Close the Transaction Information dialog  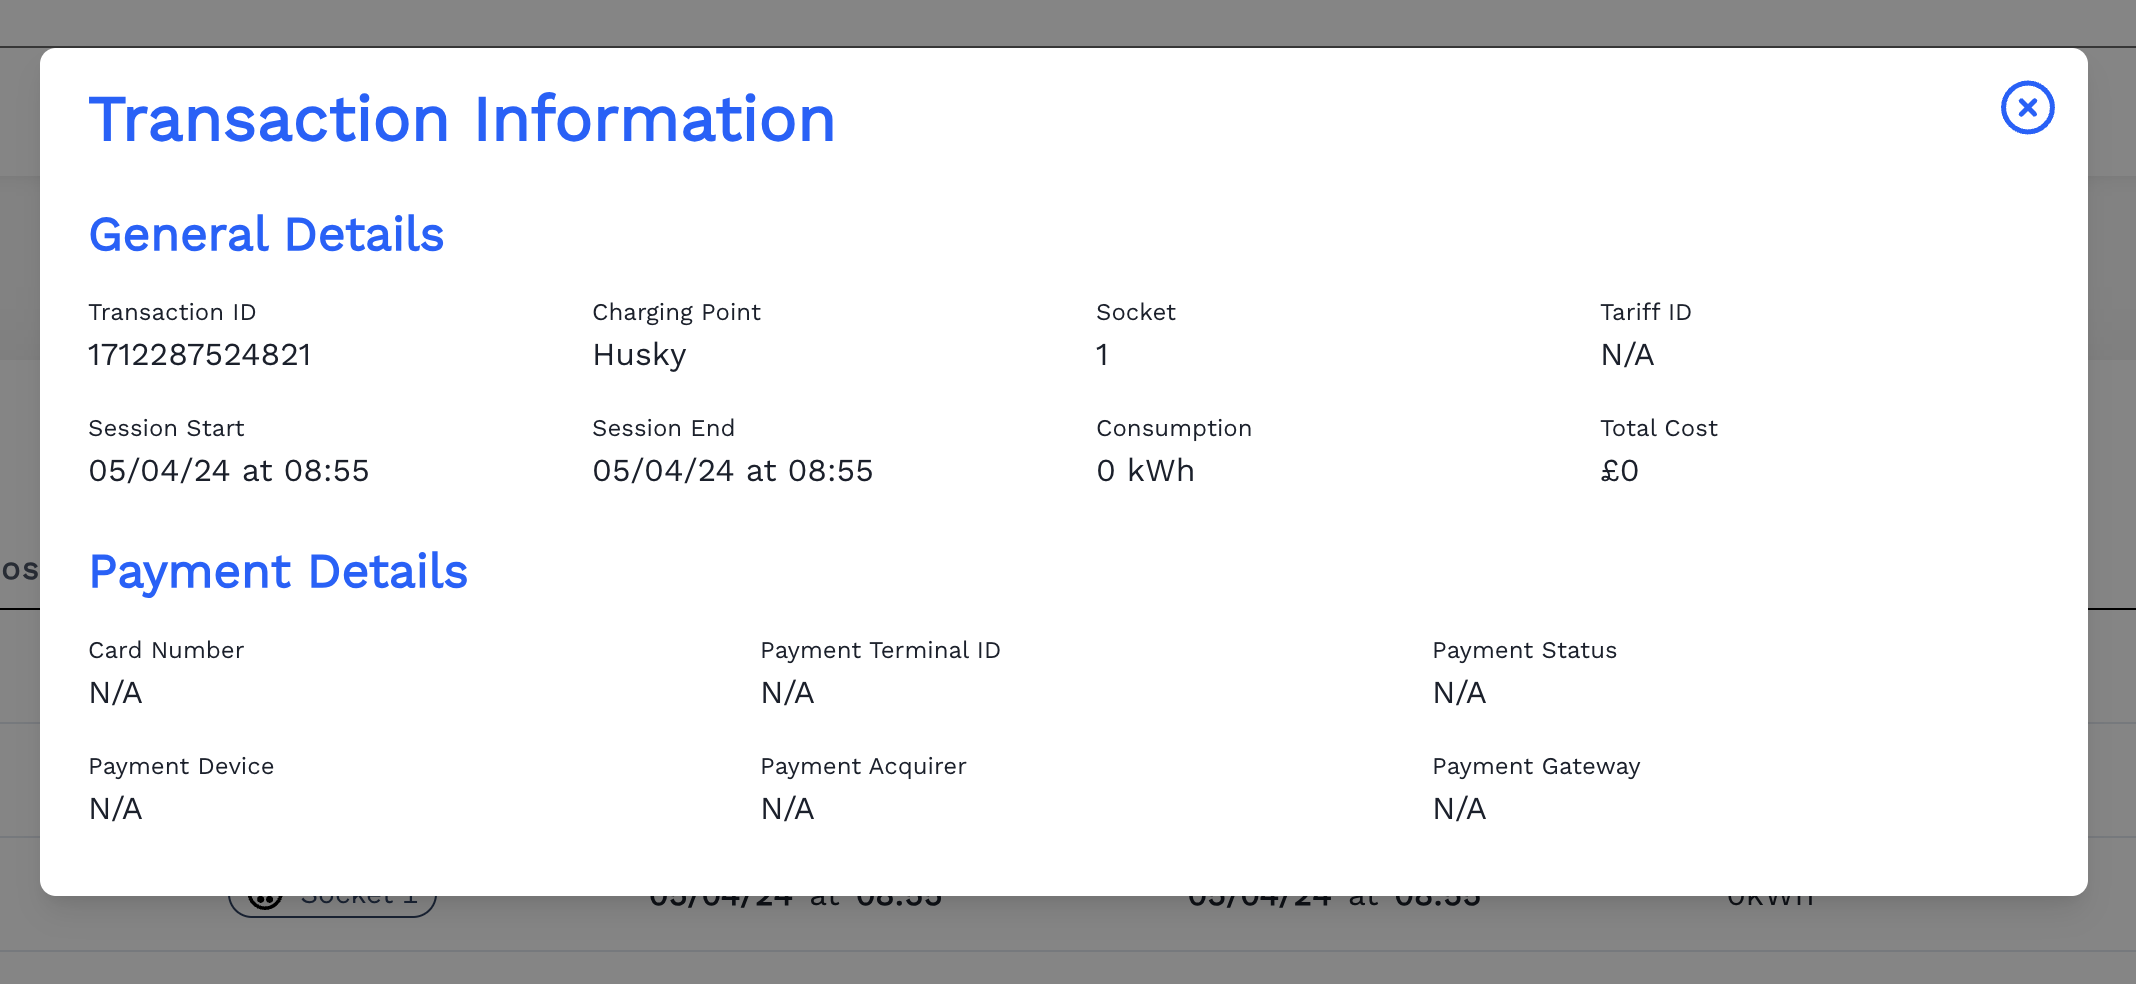[x=2027, y=108]
